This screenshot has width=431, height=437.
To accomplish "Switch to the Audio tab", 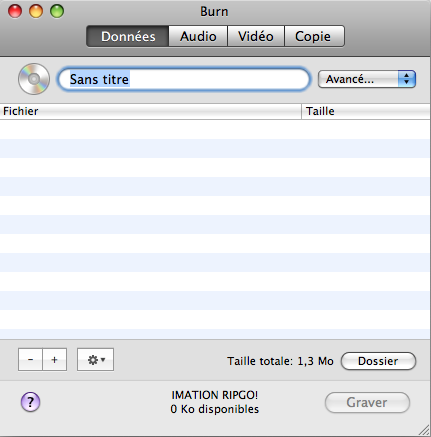I will 198,36.
